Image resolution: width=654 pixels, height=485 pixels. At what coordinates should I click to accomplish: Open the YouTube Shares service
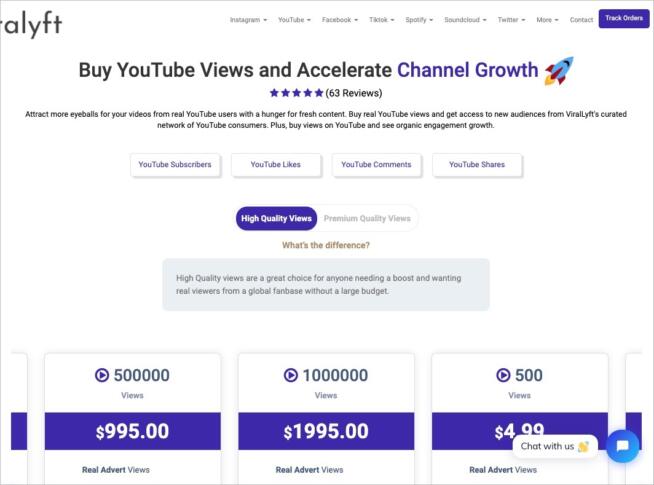(x=477, y=165)
